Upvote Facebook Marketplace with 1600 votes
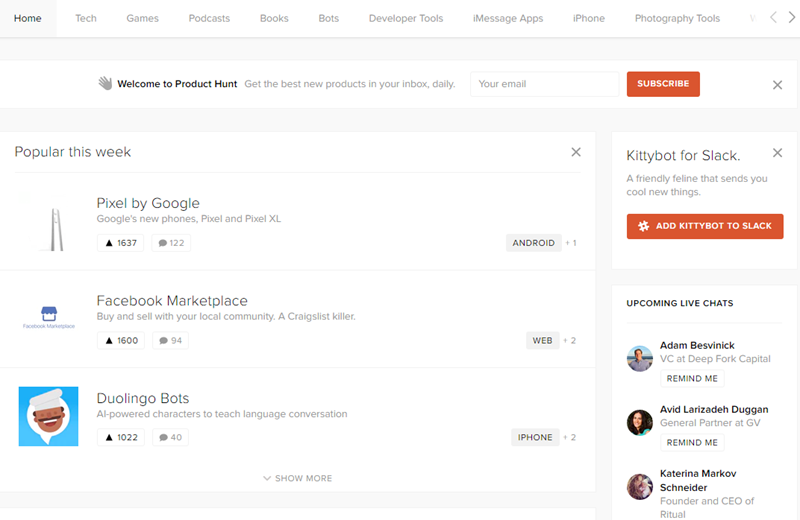 (x=121, y=340)
